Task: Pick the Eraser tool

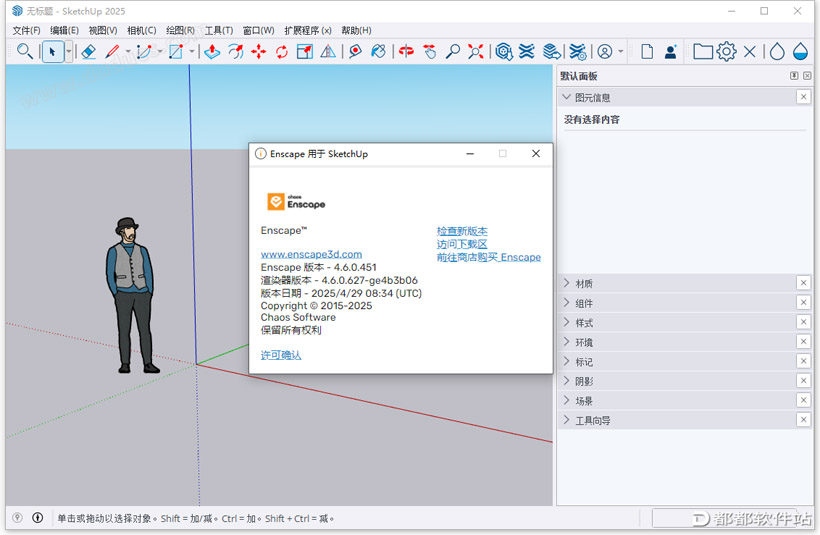Action: tap(88, 51)
